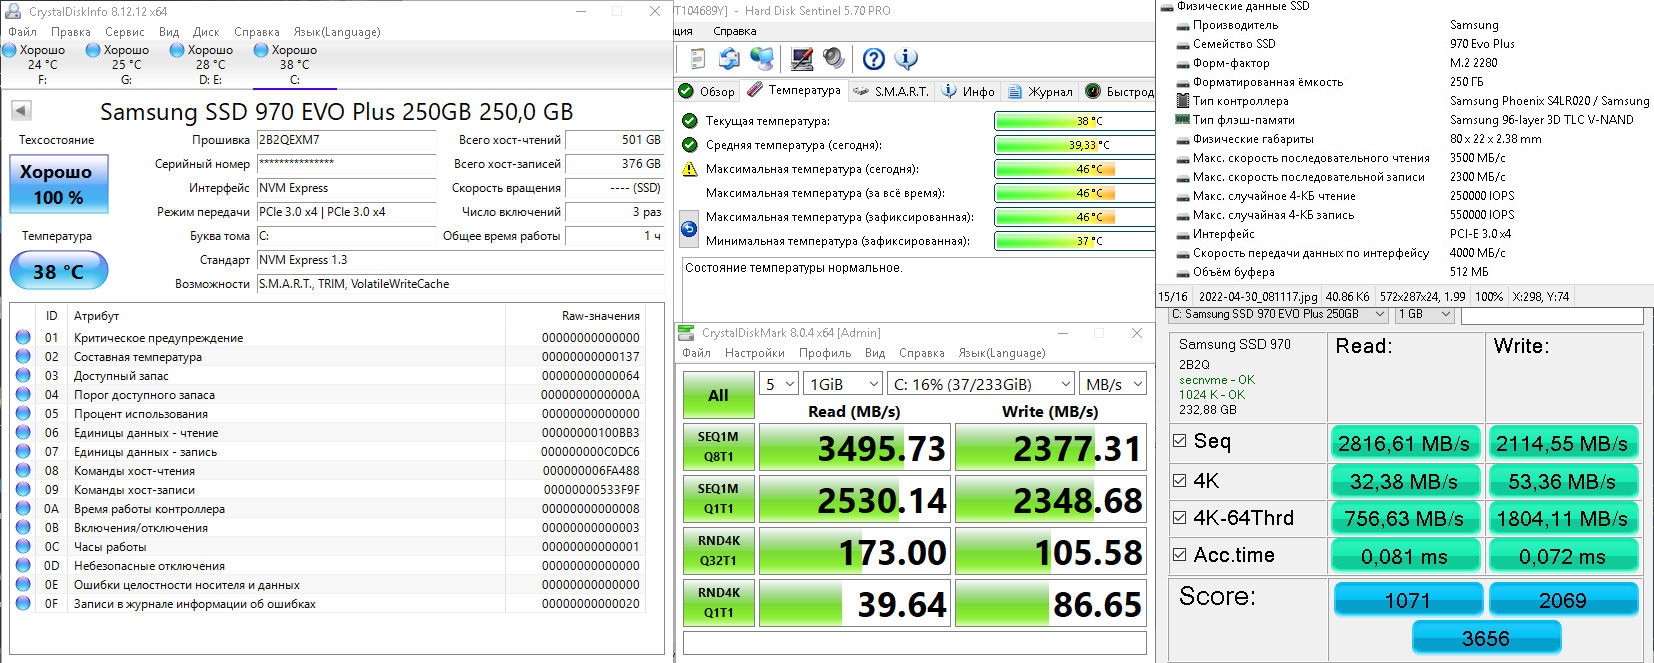This screenshot has height=663, width=1654.
Task: Click the Язык(Language) menu in CrystalDiskInfo
Action: [337, 32]
